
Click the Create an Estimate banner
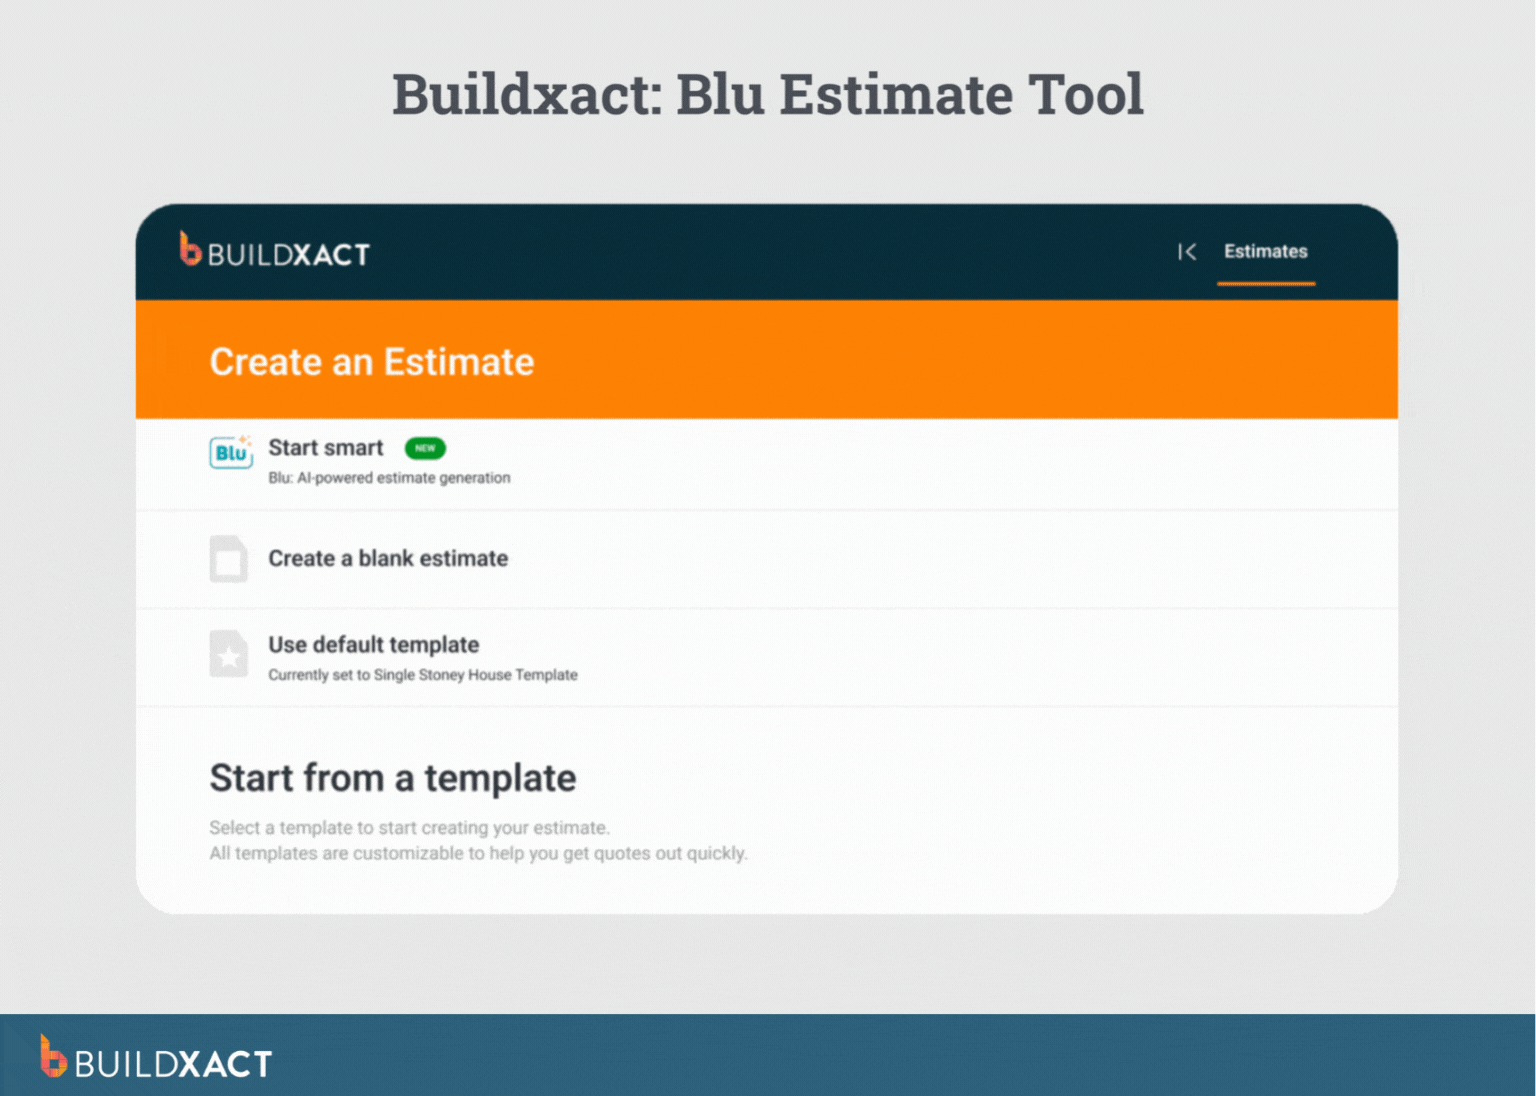(371, 361)
